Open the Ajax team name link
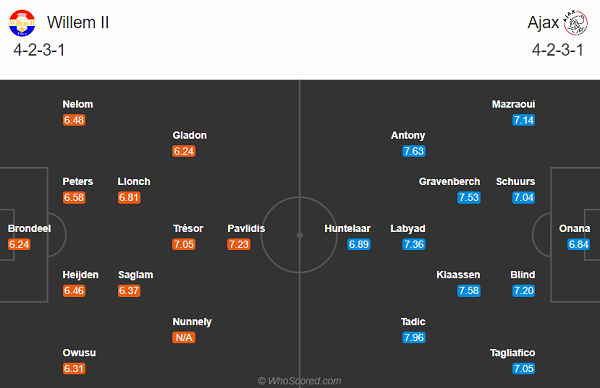This screenshot has height=388, width=600. point(543,23)
